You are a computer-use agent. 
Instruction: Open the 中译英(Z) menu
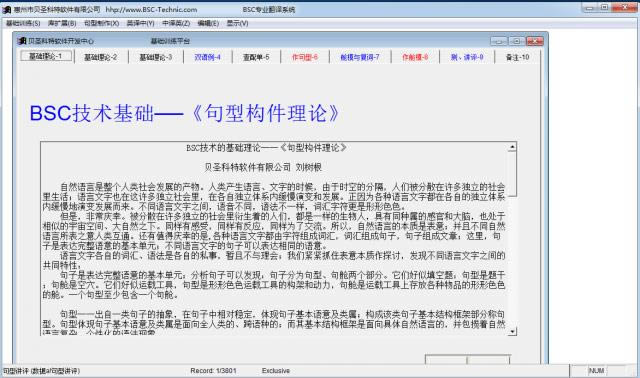tap(176, 23)
